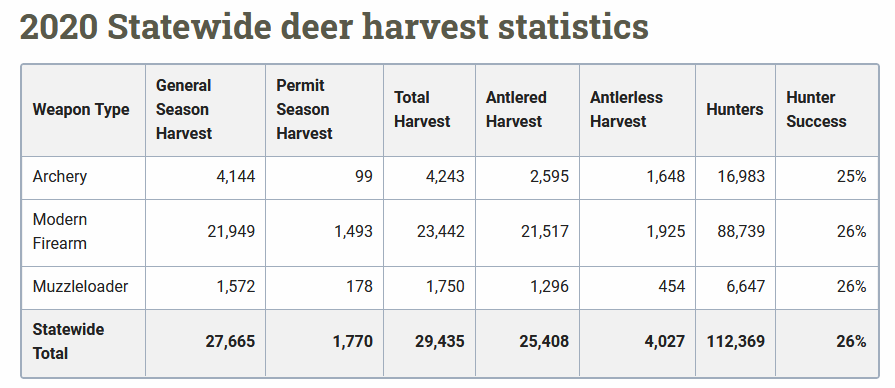
Task: Select the 112,369 total hunters cell
Action: point(736,341)
